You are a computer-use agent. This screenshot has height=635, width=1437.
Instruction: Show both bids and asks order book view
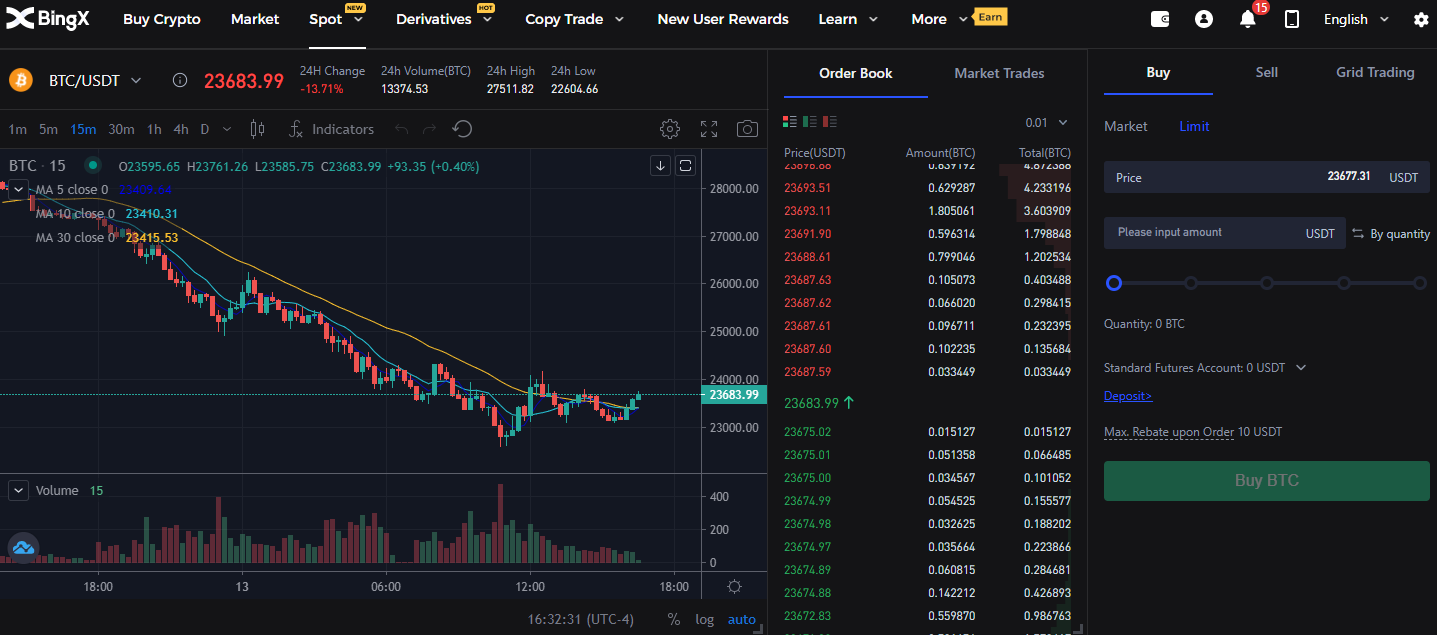coord(790,122)
